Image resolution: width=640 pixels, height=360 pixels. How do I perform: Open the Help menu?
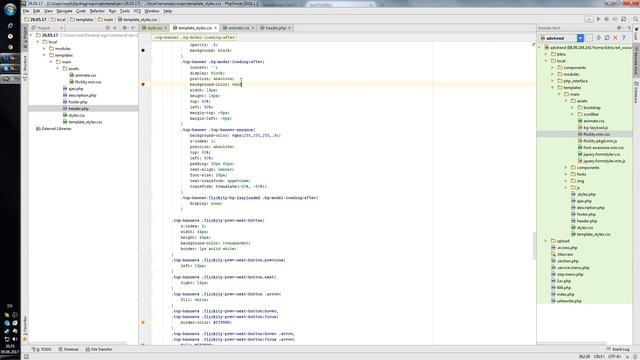pyautogui.click(x=167, y=11)
